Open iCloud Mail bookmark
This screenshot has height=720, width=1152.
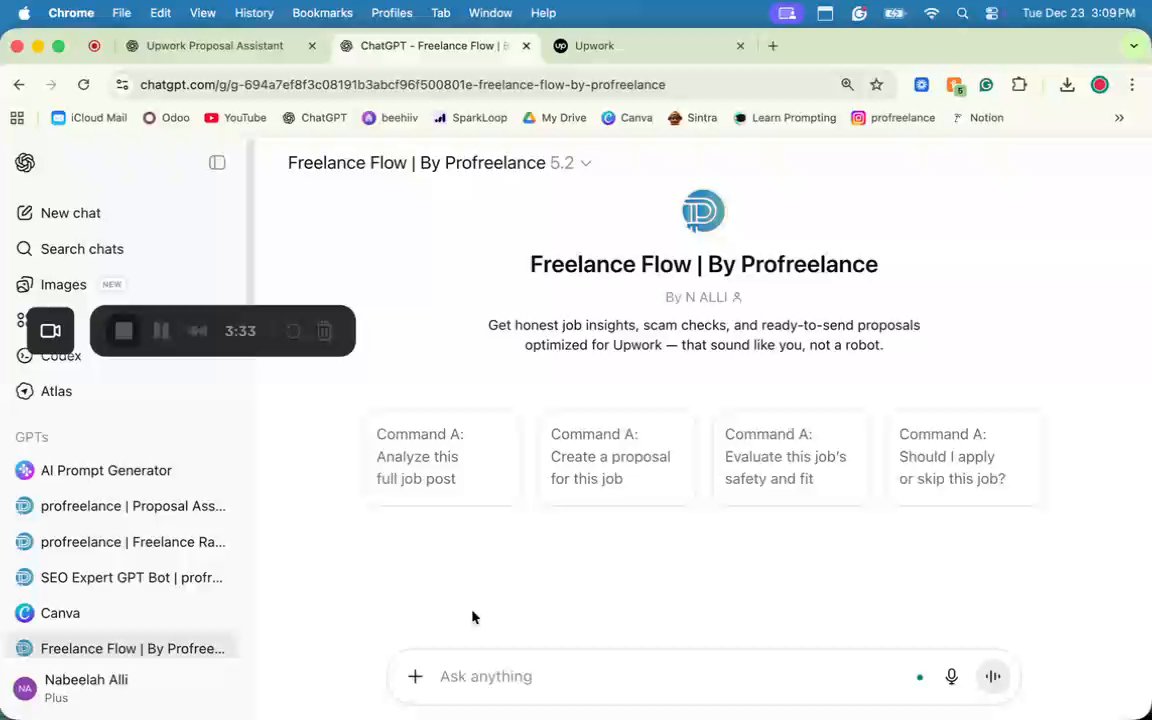tap(89, 118)
